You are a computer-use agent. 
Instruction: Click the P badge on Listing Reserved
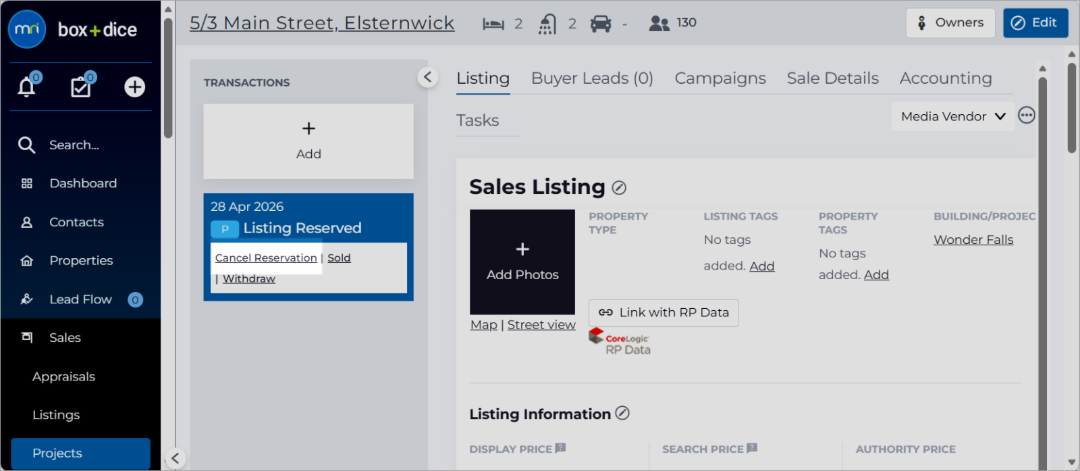click(x=225, y=229)
